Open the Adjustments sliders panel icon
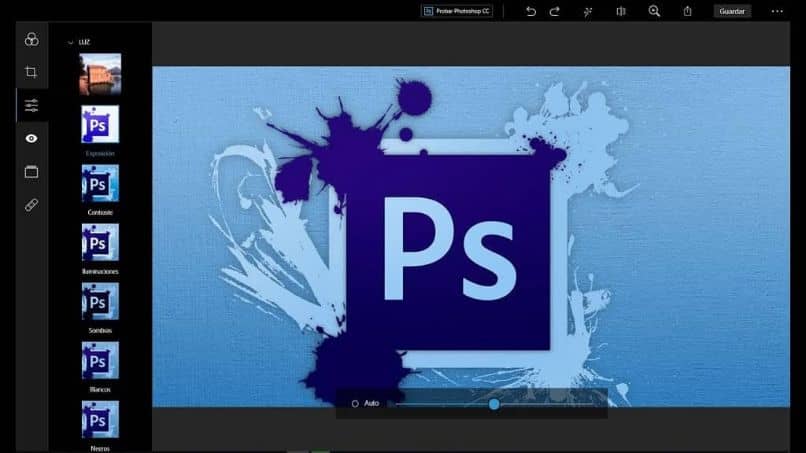The height and width of the screenshot is (453, 806). point(31,105)
